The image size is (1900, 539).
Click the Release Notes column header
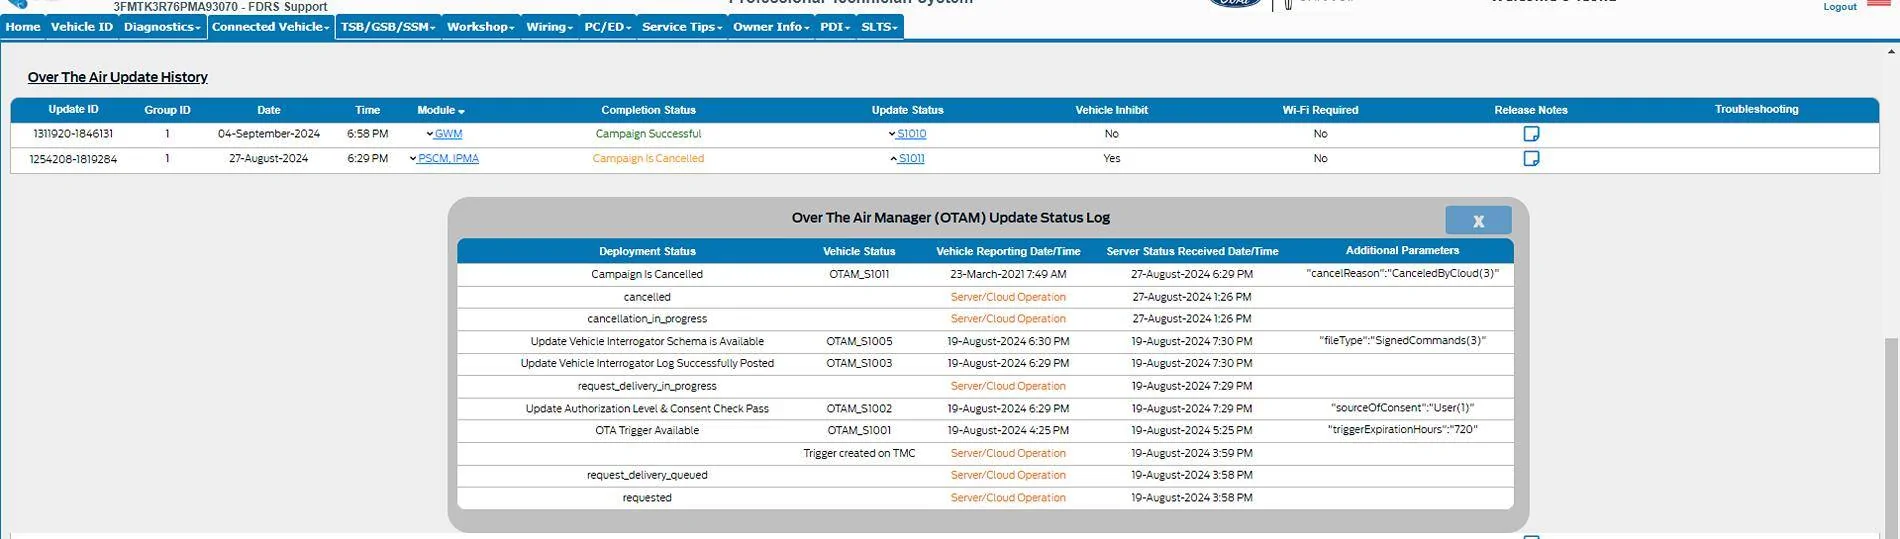click(1531, 110)
